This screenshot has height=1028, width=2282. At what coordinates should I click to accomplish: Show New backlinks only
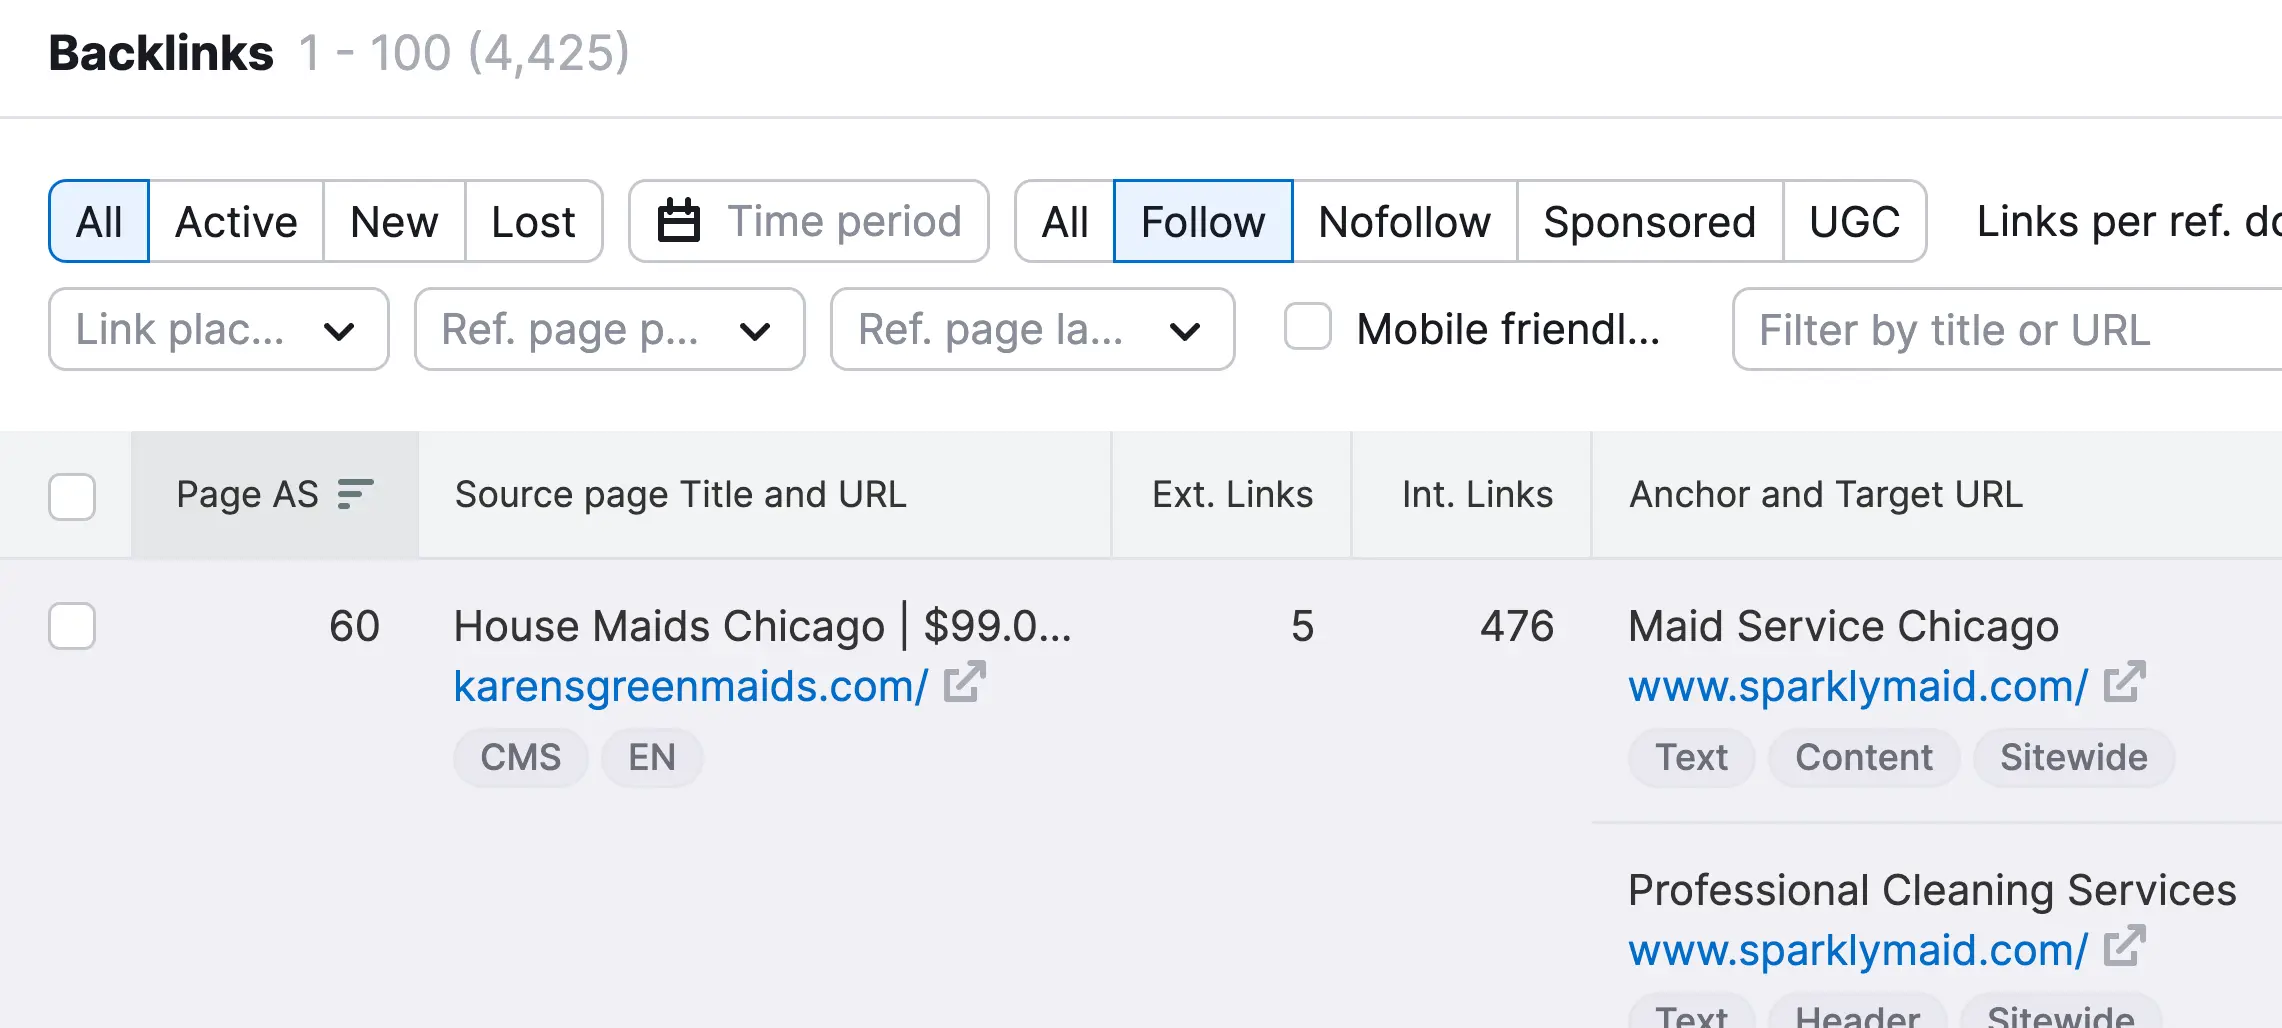point(394,222)
